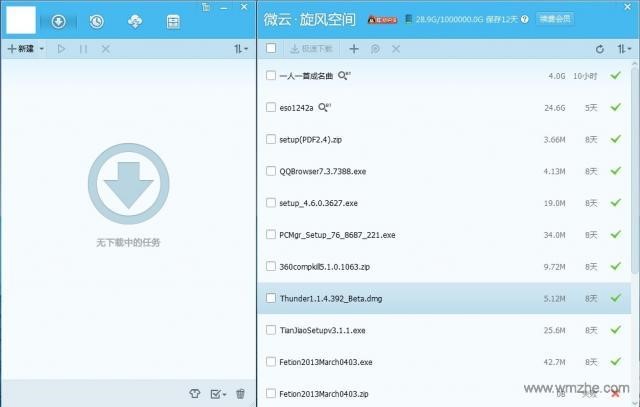Click the green checkmark for 一人一首成名曲
640x407 pixels.
[x=616, y=75]
